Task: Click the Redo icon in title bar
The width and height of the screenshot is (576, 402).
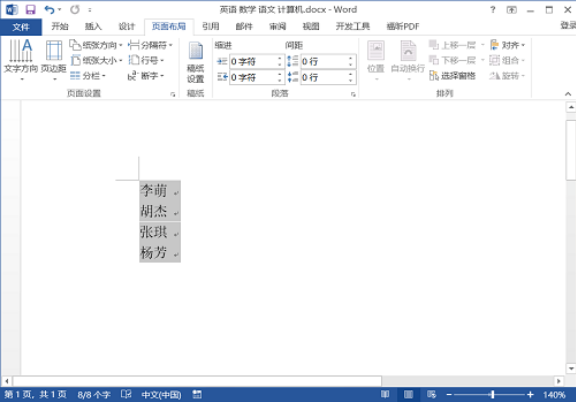Action: click(75, 10)
